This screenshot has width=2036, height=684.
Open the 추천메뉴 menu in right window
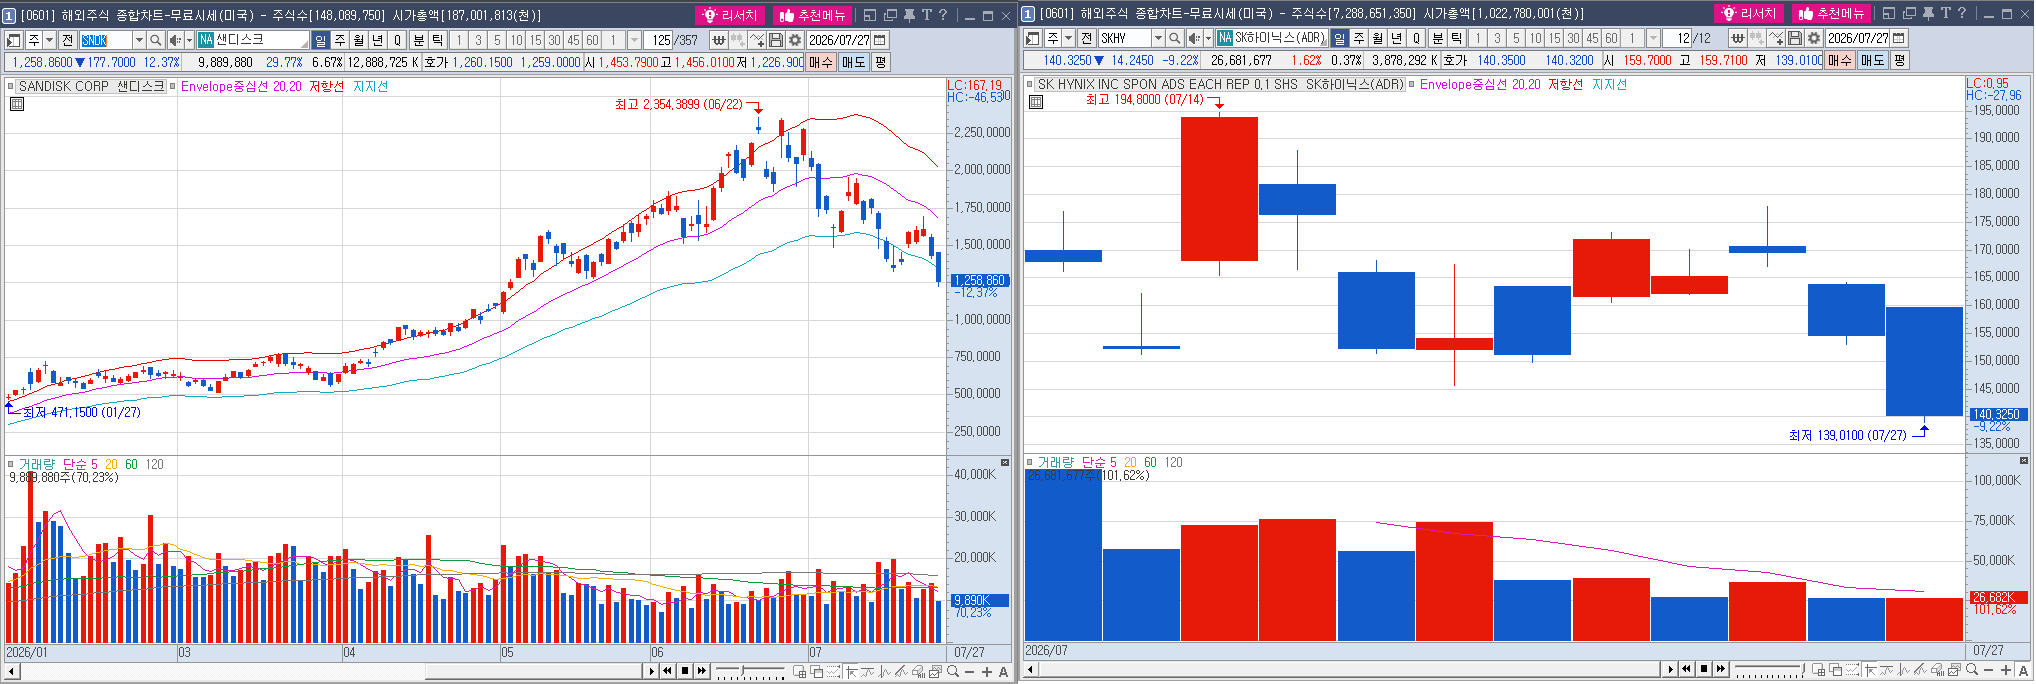point(1831,13)
